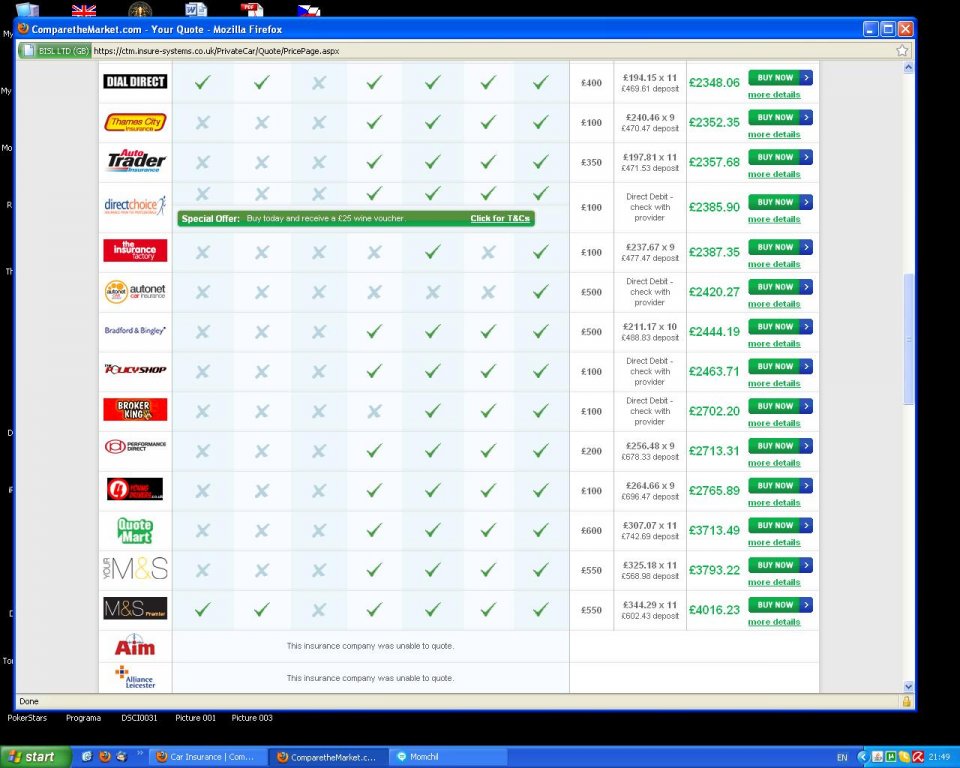Screen dimensions: 960x768
Task: Click Buy Now for Your M&S £3793.22
Action: click(780, 565)
